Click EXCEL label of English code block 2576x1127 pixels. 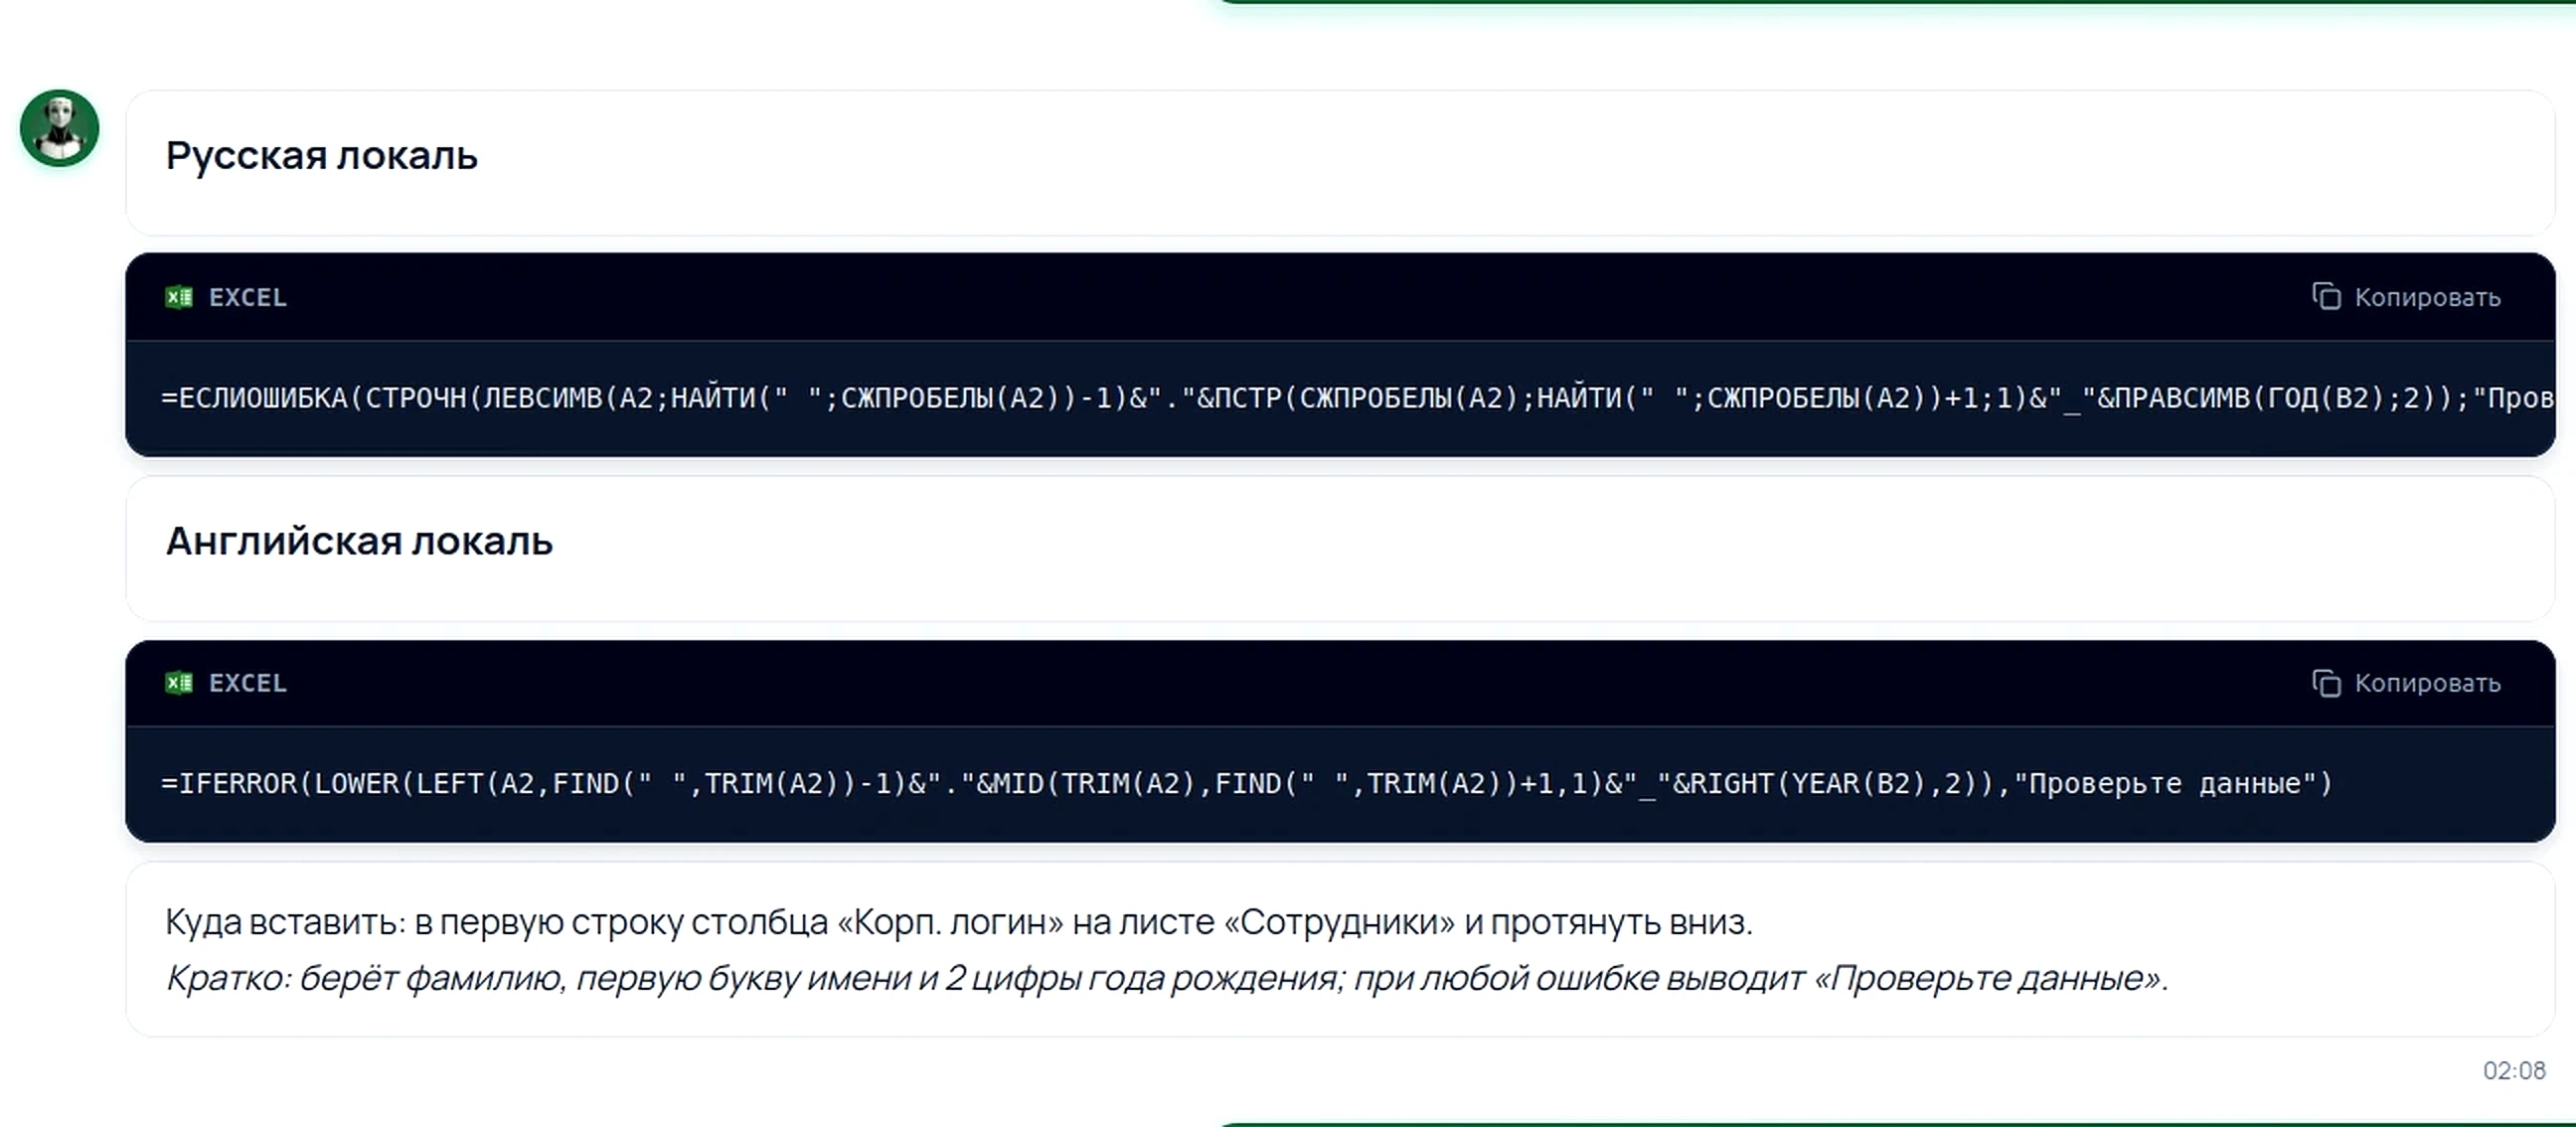[247, 683]
